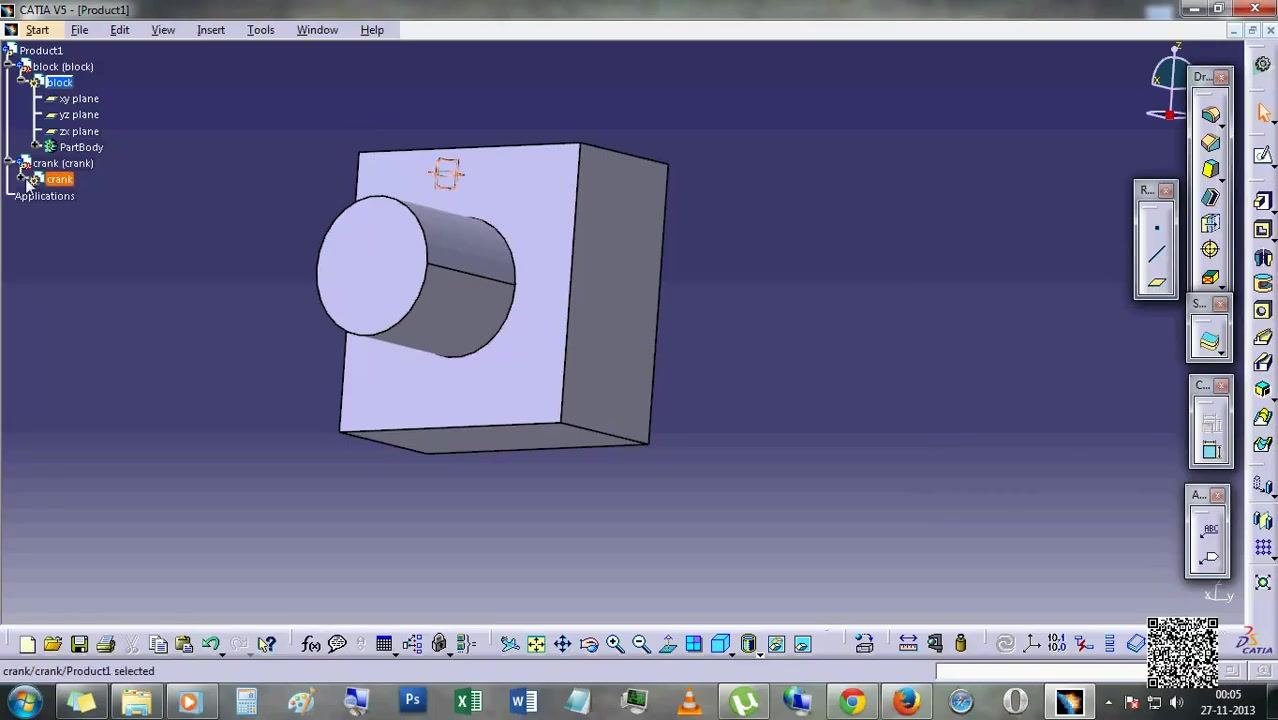
Task: Click the Fit All In icon
Action: (x=536, y=645)
